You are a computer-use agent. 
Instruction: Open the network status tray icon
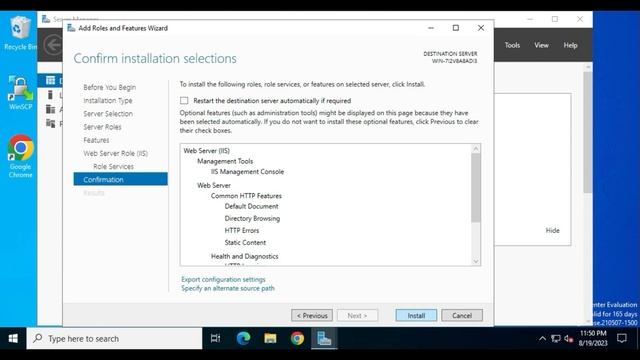556,338
